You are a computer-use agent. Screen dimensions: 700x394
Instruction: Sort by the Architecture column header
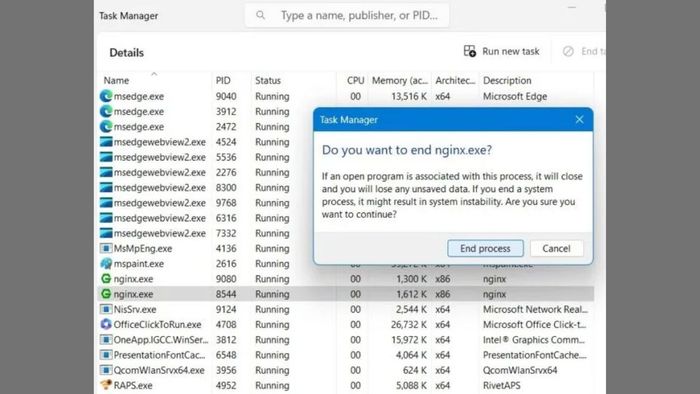455,80
